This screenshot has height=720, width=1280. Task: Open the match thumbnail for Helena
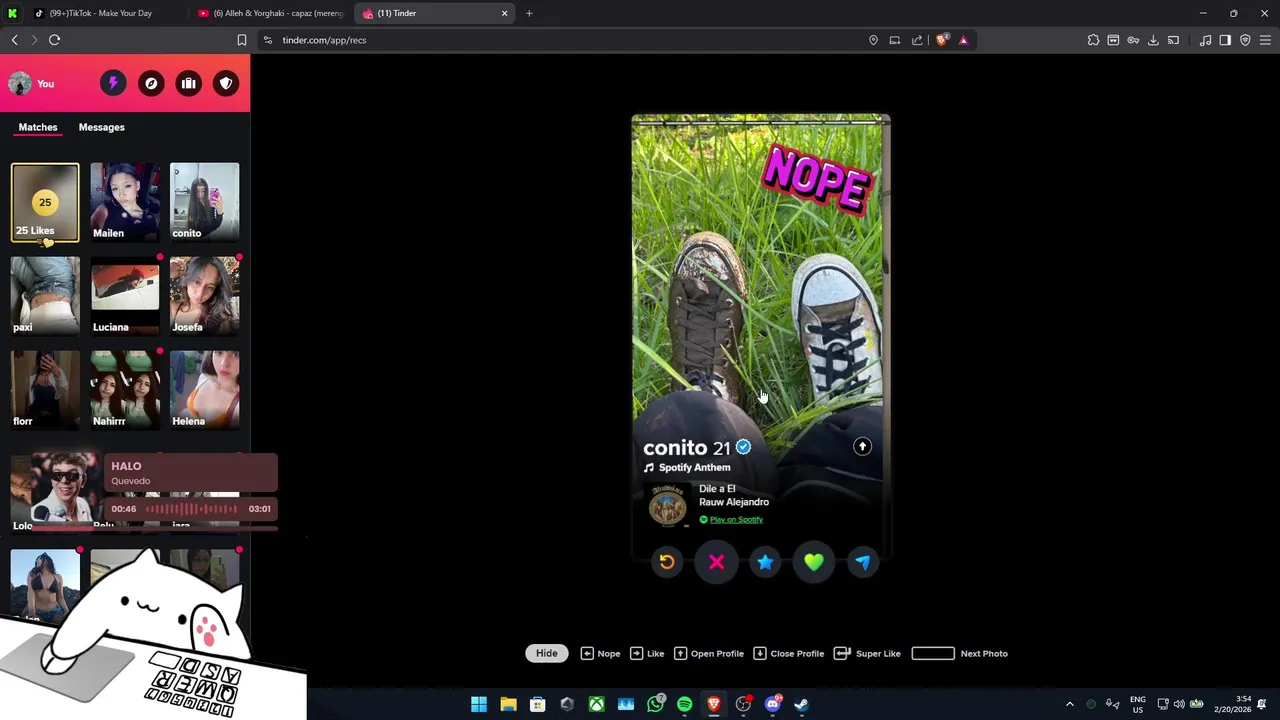point(204,390)
